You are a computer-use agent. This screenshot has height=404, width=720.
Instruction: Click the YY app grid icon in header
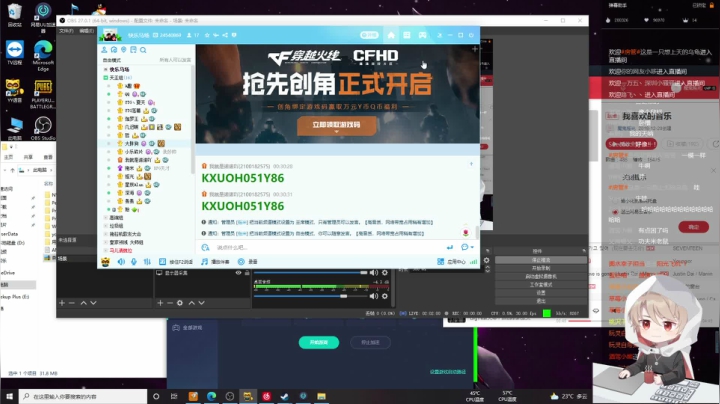(x=406, y=35)
